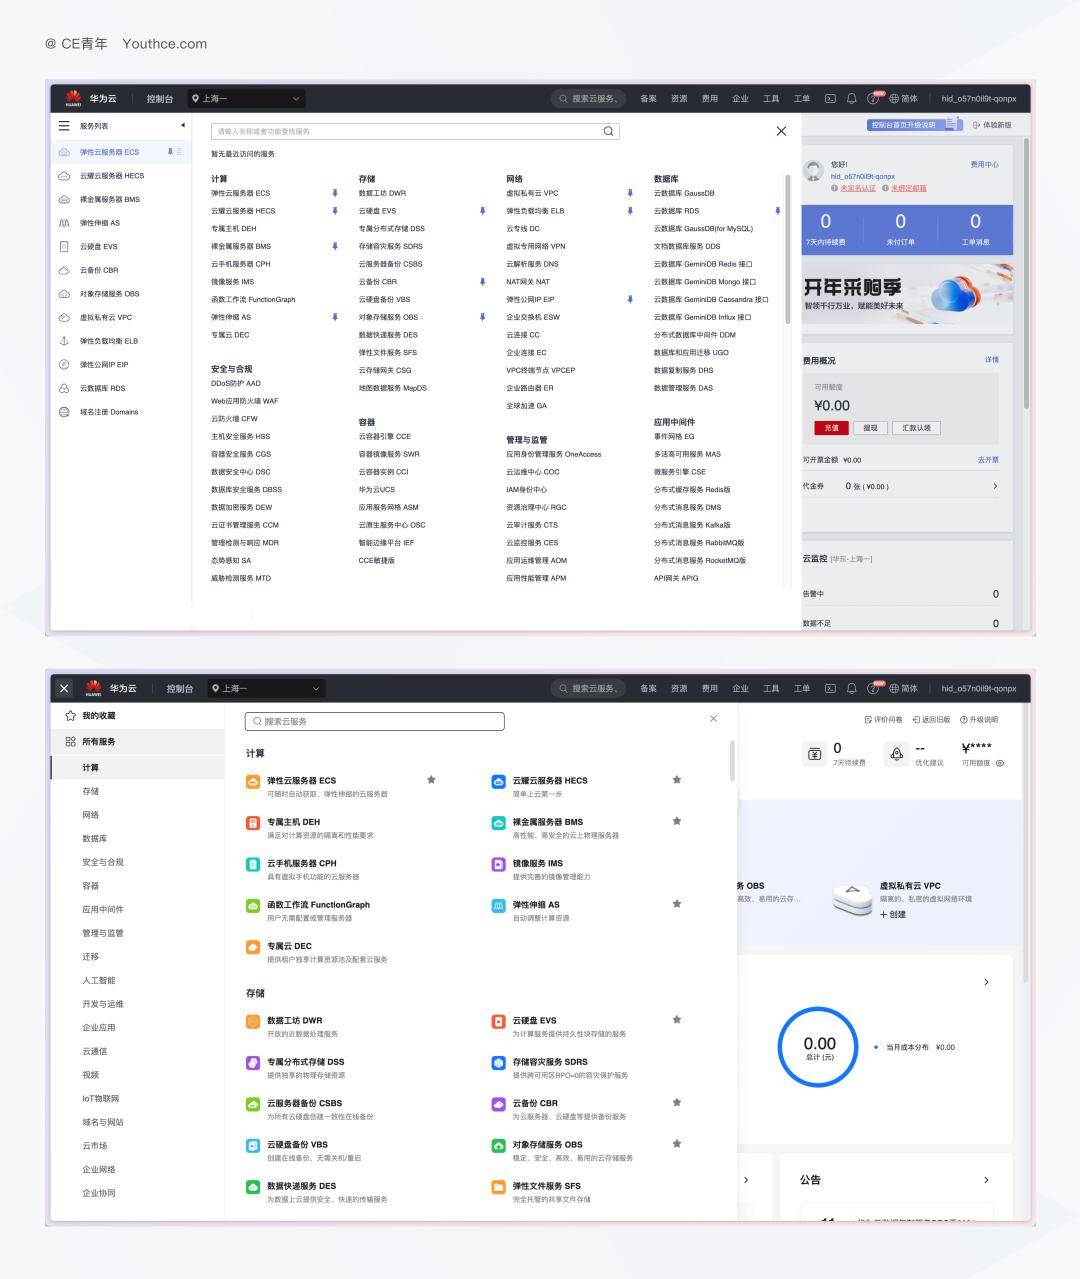1080x1279 pixels.
Task: Click the 裸金属服务器 BMS teal icon in lower list
Action: click(499, 822)
